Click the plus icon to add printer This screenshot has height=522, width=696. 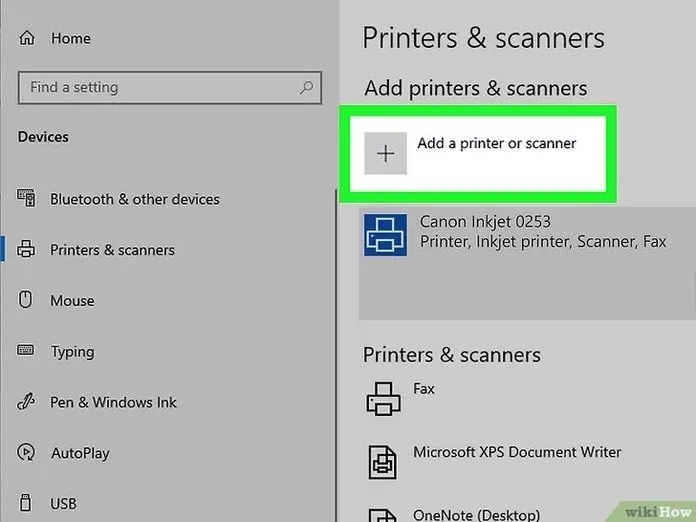(385, 153)
